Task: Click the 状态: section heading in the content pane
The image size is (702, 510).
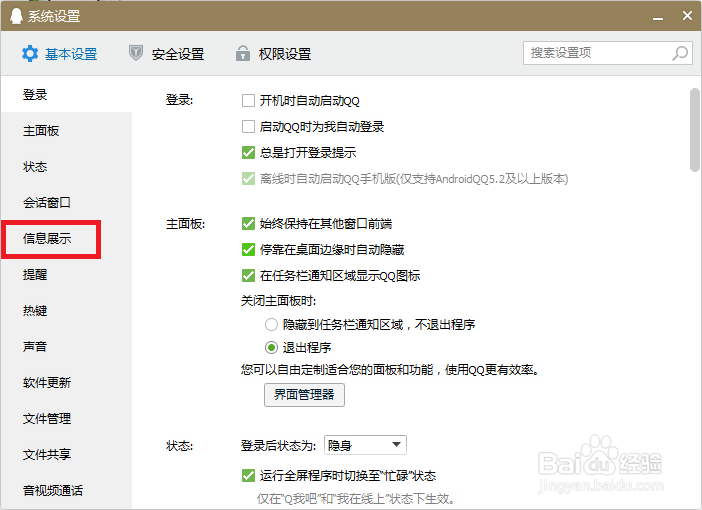Action: pyautogui.click(x=180, y=446)
